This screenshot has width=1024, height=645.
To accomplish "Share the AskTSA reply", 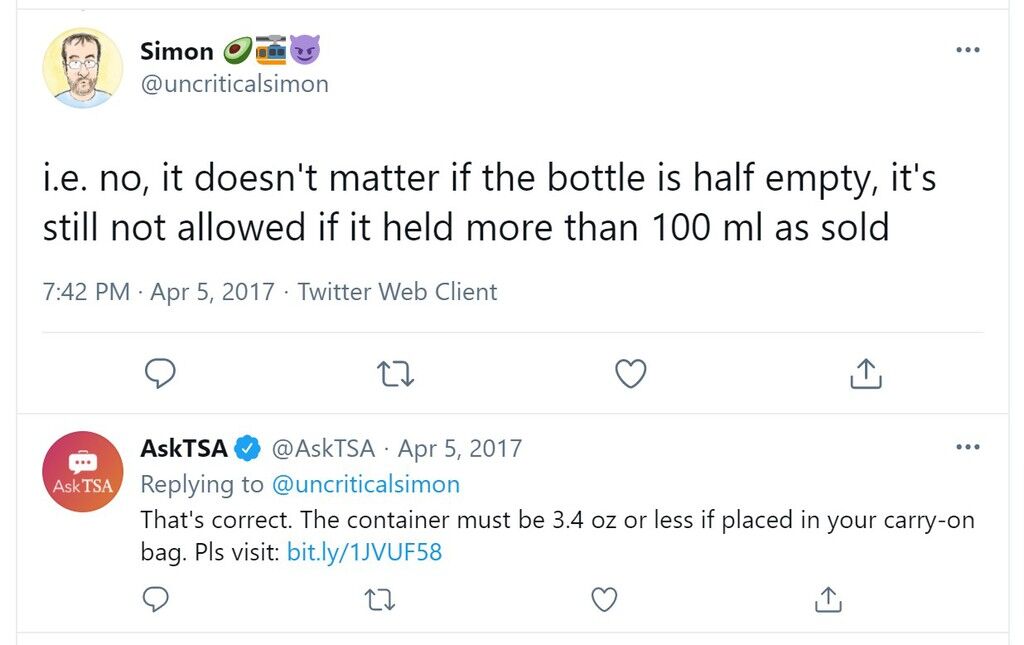I will point(829,599).
